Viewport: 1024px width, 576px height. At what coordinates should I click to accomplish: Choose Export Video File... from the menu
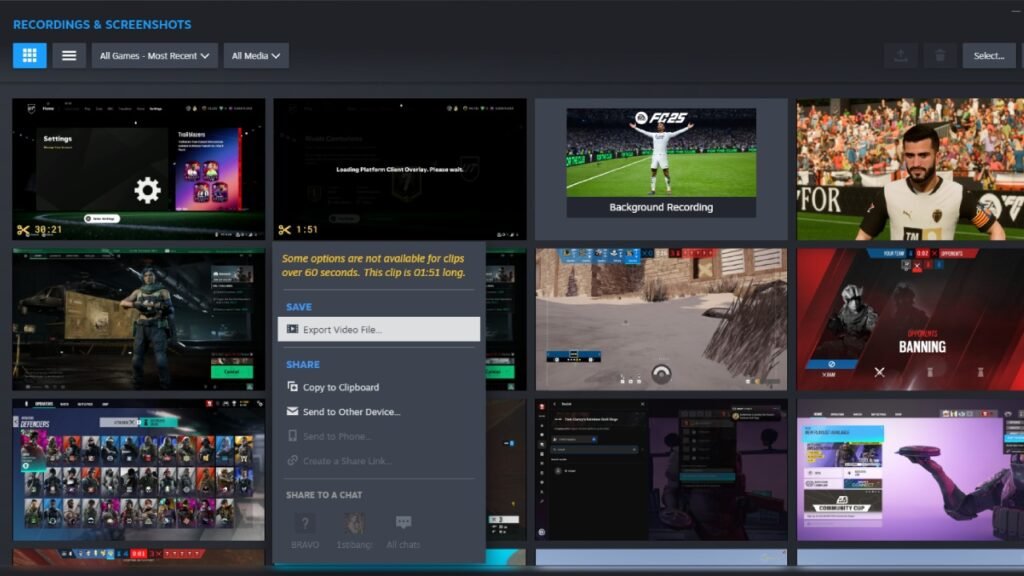tap(379, 329)
